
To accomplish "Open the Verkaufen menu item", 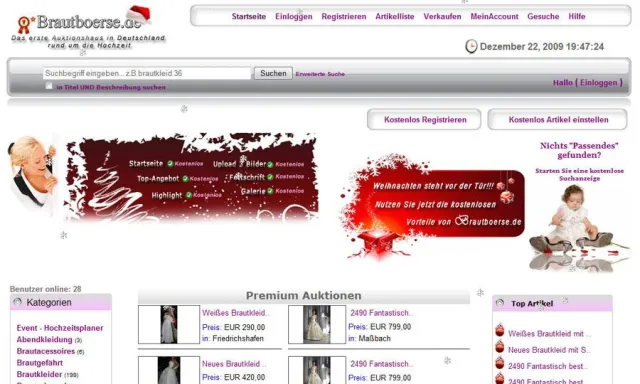I will 442,16.
